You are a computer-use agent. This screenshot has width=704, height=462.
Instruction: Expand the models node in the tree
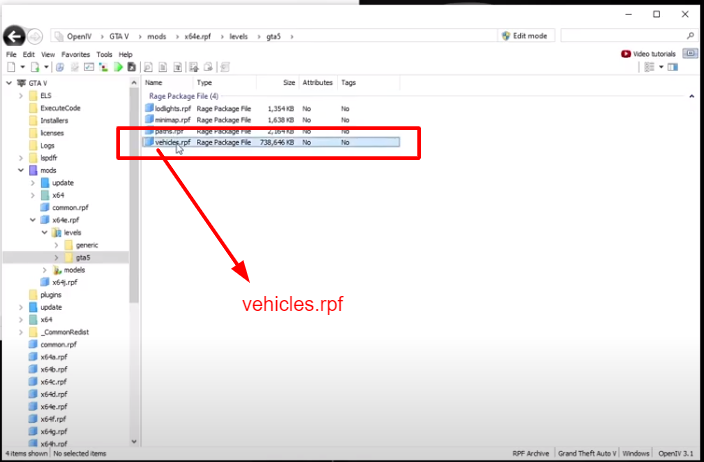pos(44,270)
